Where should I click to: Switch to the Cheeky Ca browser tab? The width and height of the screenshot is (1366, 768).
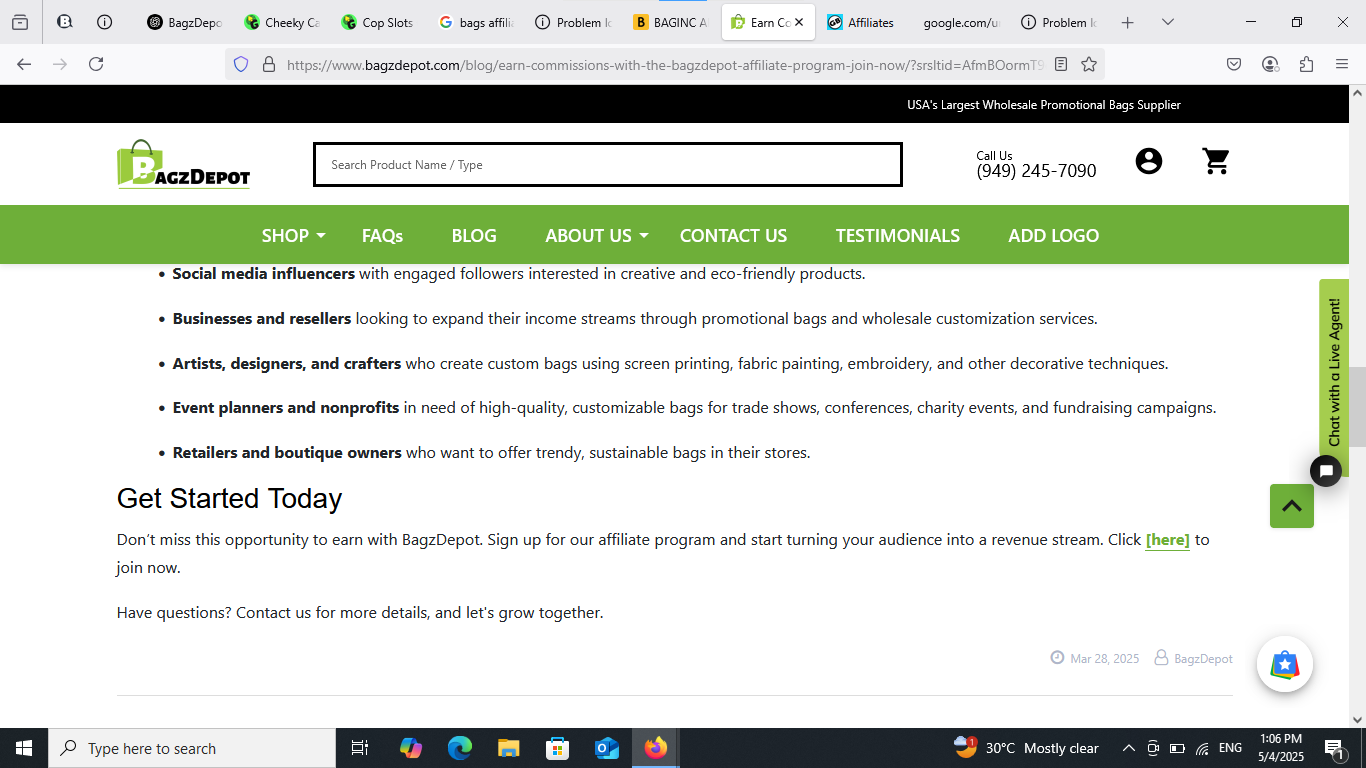pyautogui.click(x=282, y=22)
